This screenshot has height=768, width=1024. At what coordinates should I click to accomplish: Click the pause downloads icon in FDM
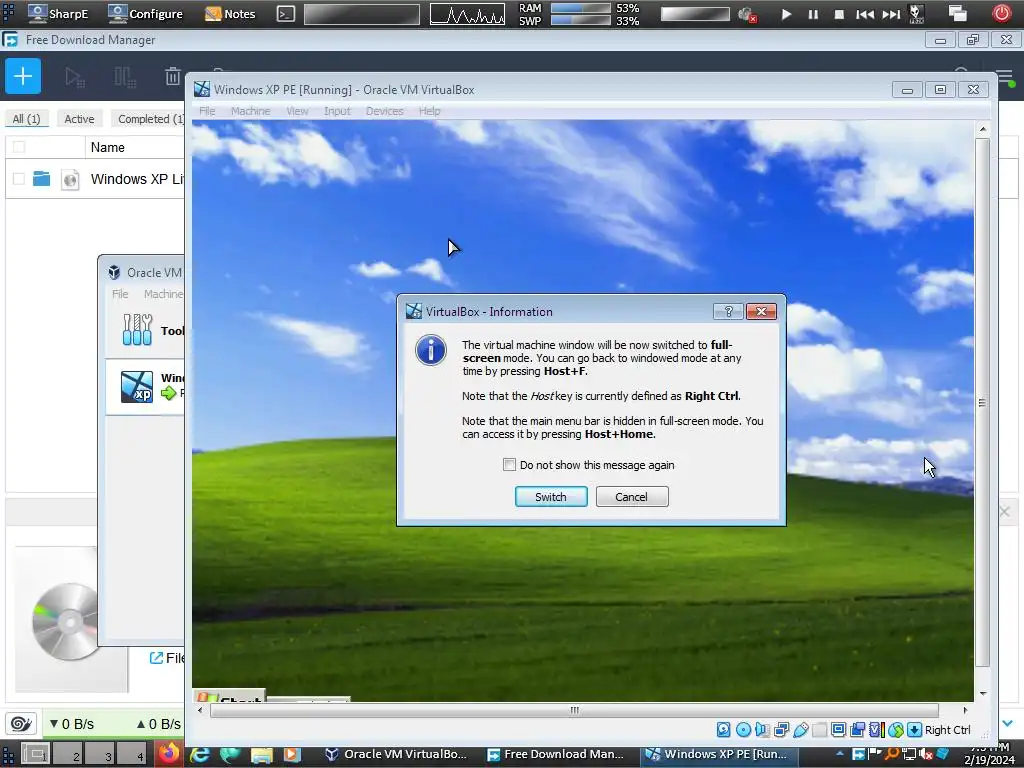tap(124, 77)
